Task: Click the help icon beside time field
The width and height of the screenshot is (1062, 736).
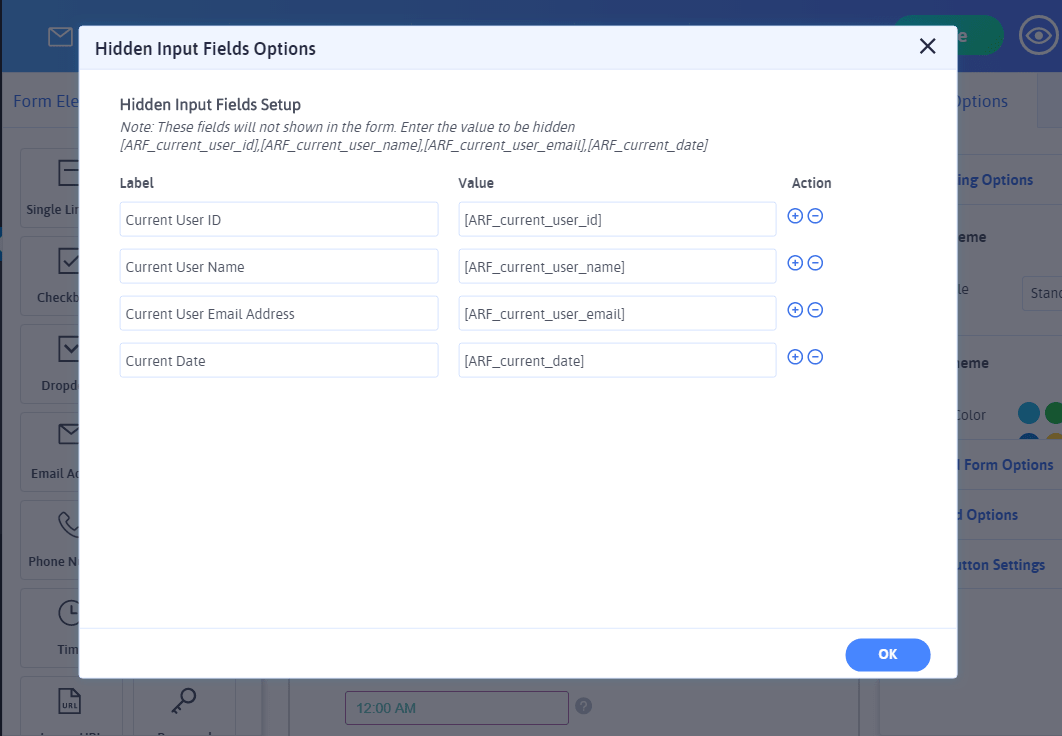Action: pyautogui.click(x=584, y=706)
